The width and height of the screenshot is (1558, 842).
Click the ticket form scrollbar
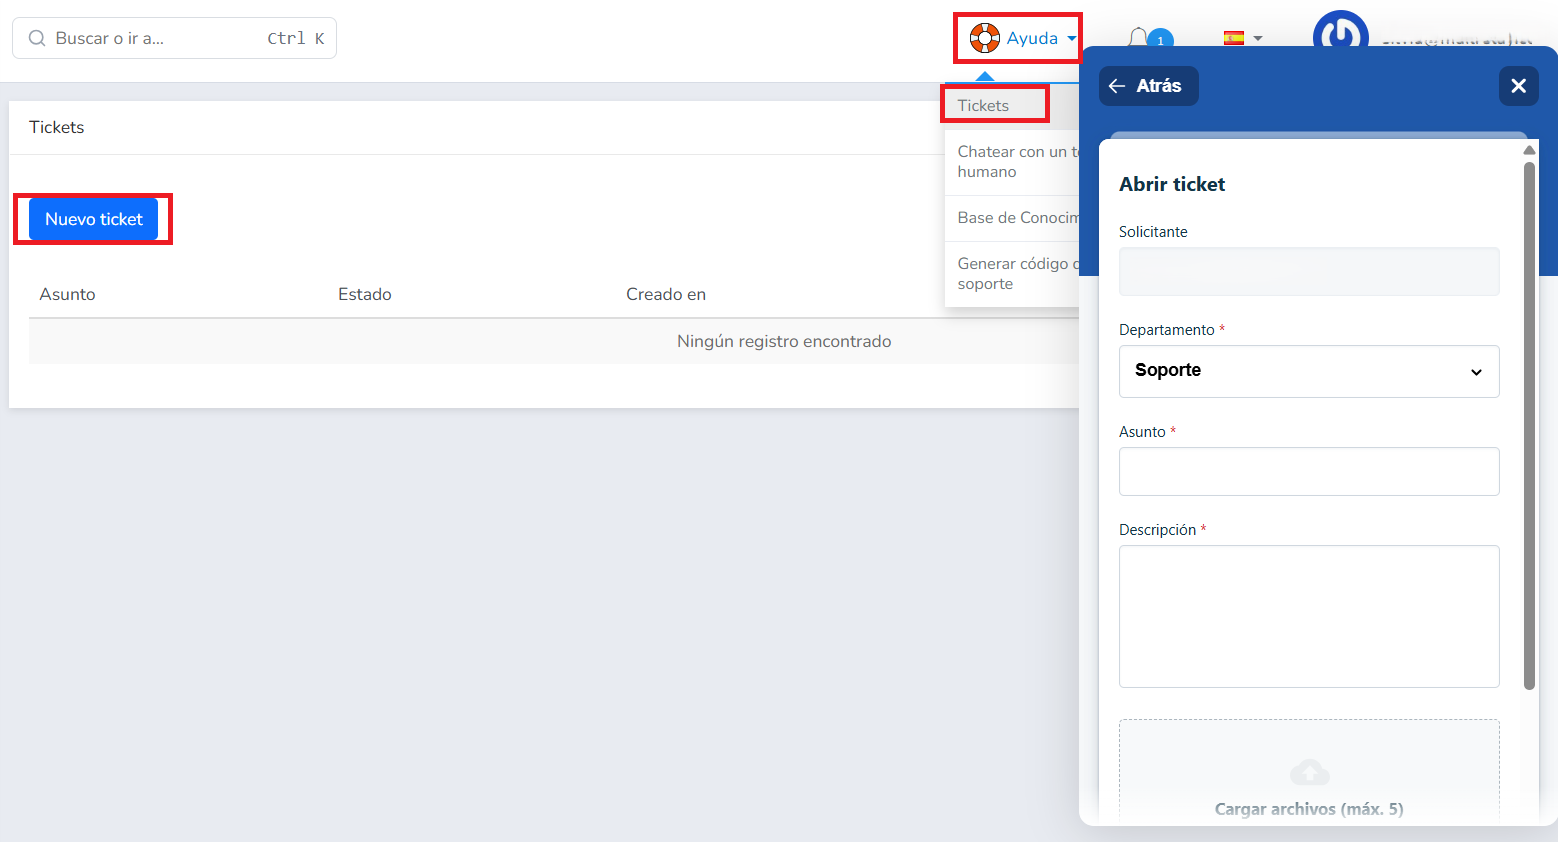click(1529, 425)
